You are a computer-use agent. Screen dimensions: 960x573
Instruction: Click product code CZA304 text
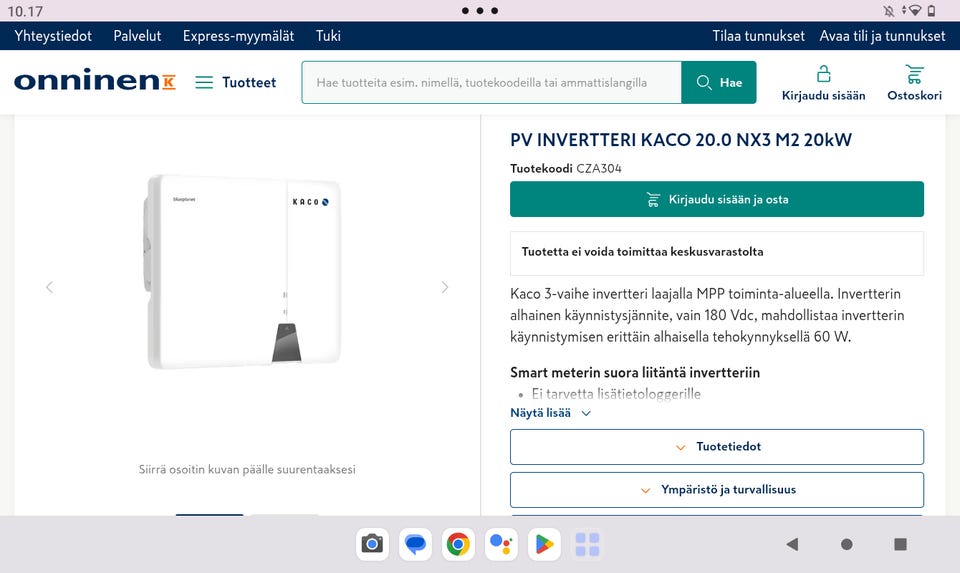(599, 168)
